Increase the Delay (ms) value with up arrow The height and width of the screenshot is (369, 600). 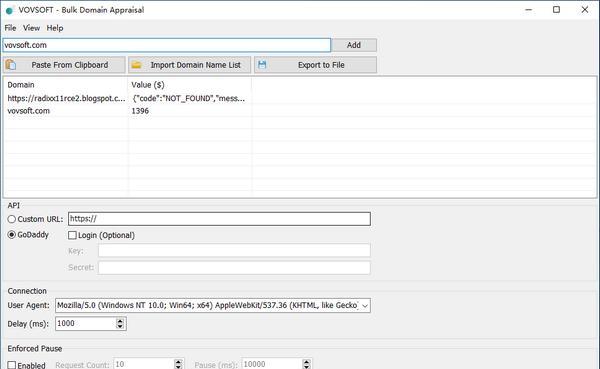120,321
